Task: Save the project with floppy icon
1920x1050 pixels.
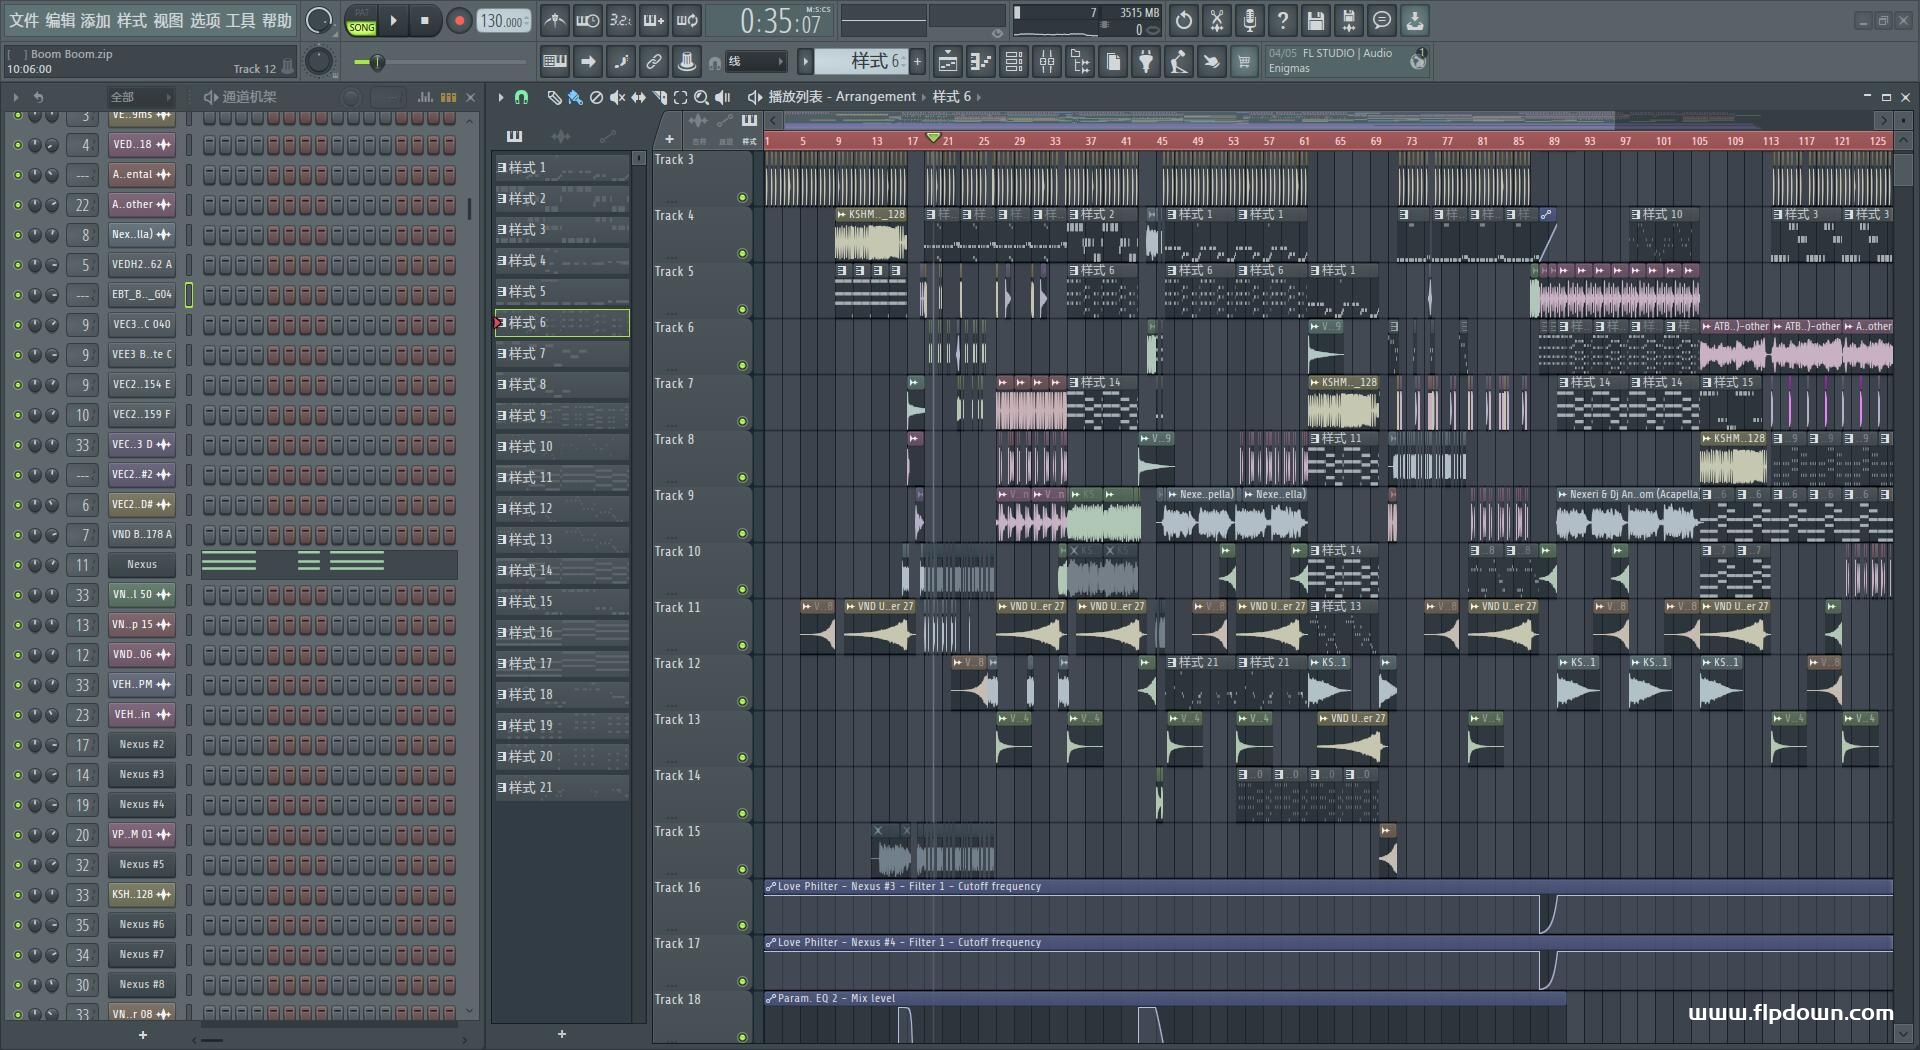Action: coord(1316,20)
